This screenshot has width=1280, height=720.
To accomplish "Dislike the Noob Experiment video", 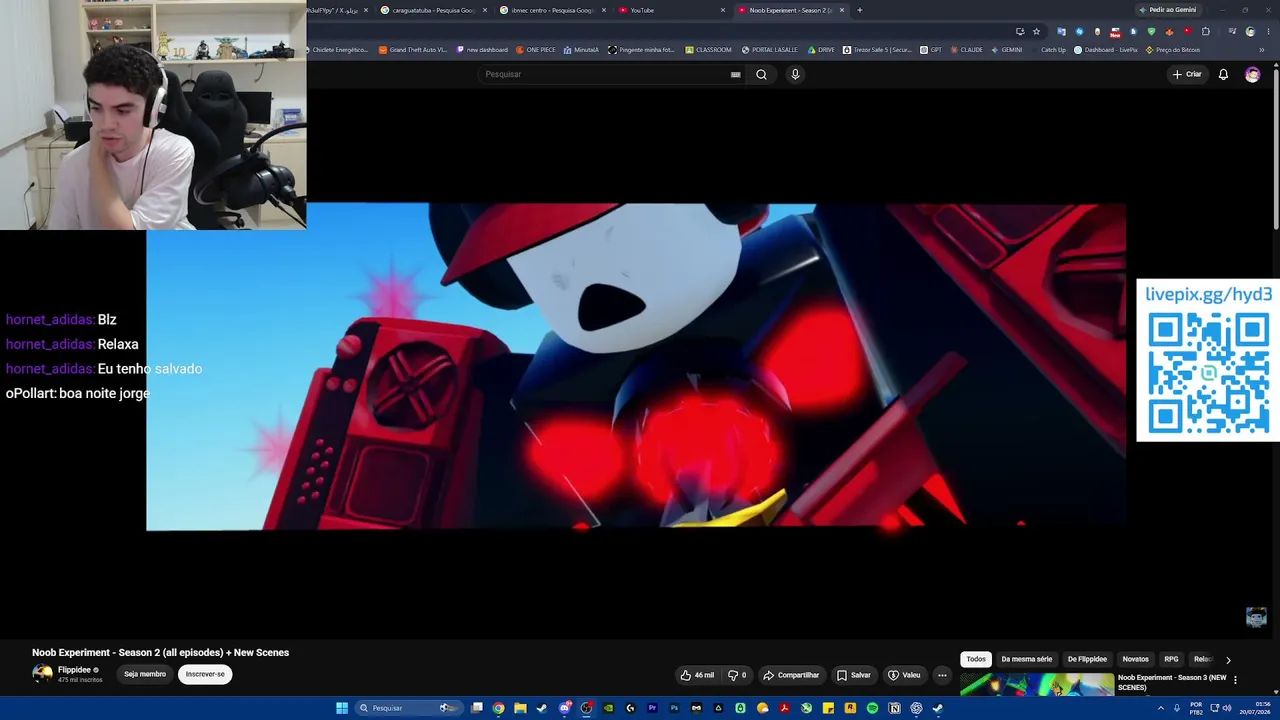I will [x=737, y=675].
